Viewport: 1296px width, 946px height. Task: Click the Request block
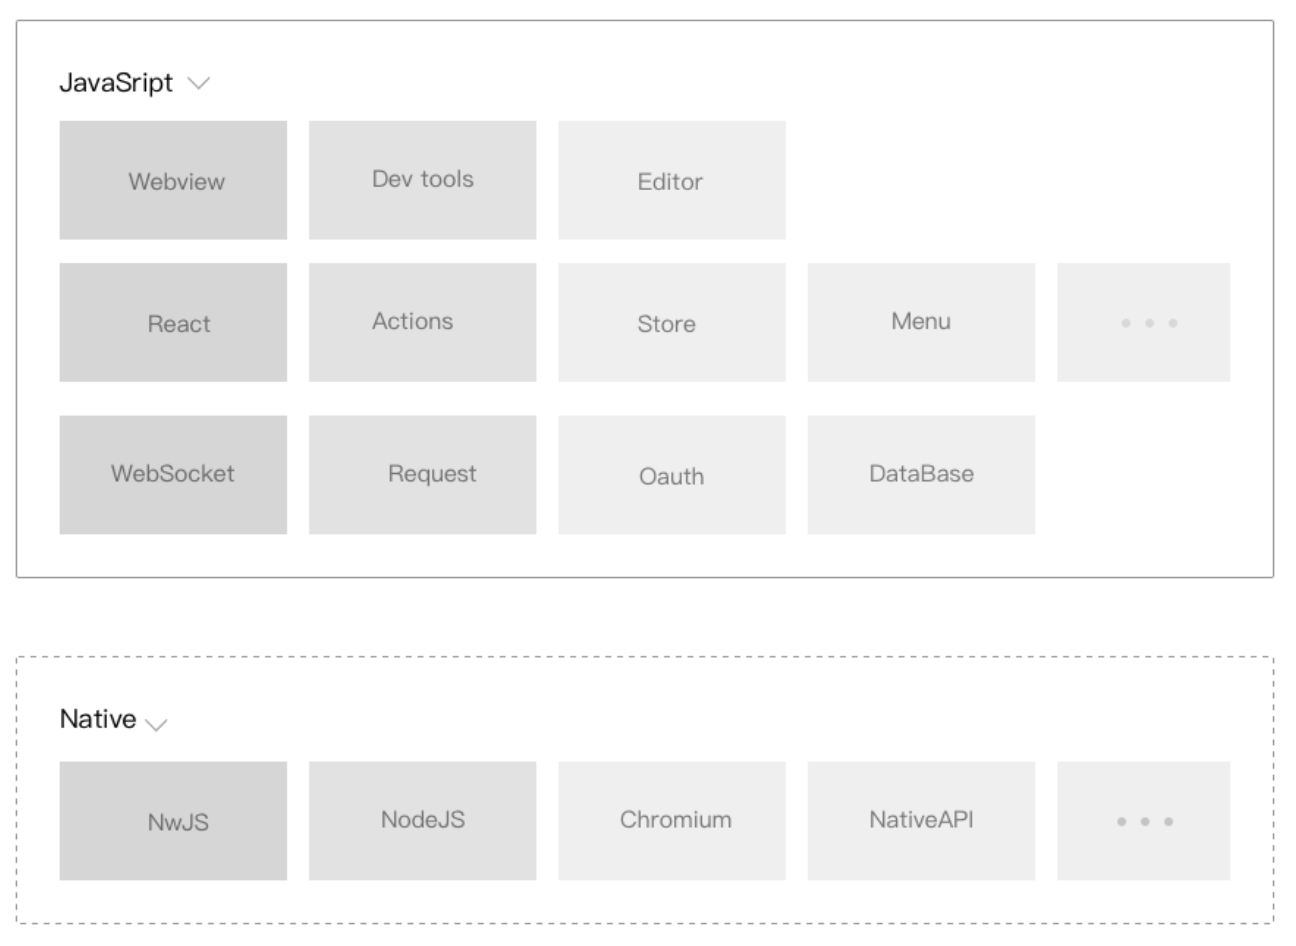tap(422, 475)
